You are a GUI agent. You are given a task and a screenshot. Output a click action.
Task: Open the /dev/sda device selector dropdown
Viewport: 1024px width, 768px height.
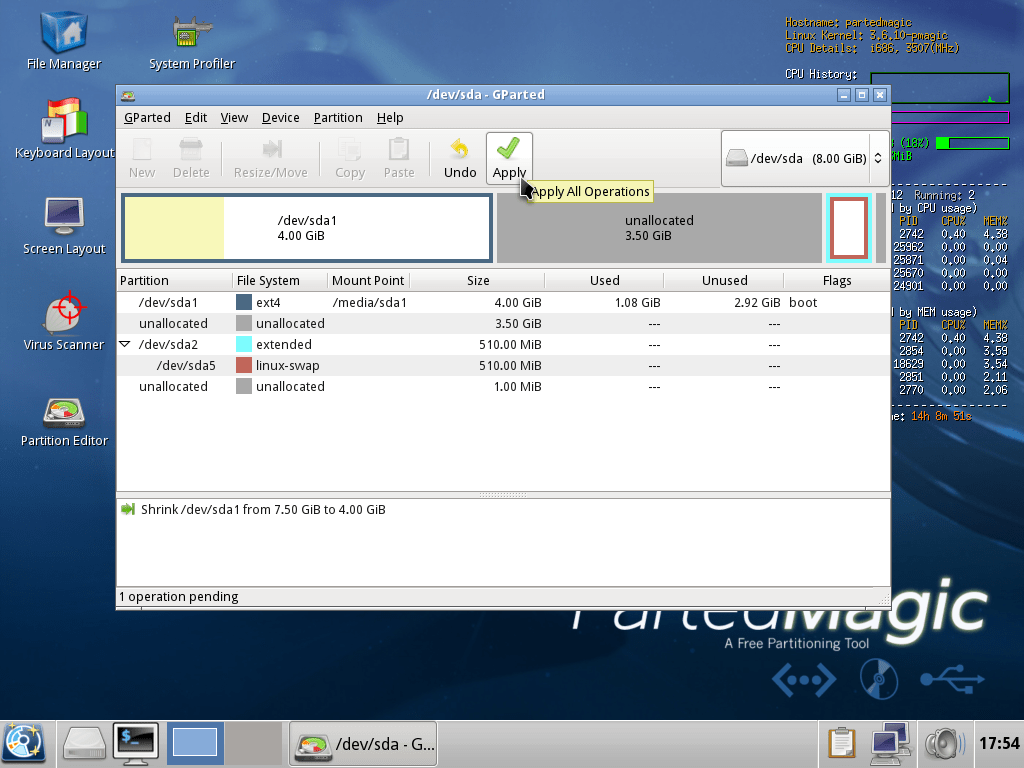coord(804,158)
